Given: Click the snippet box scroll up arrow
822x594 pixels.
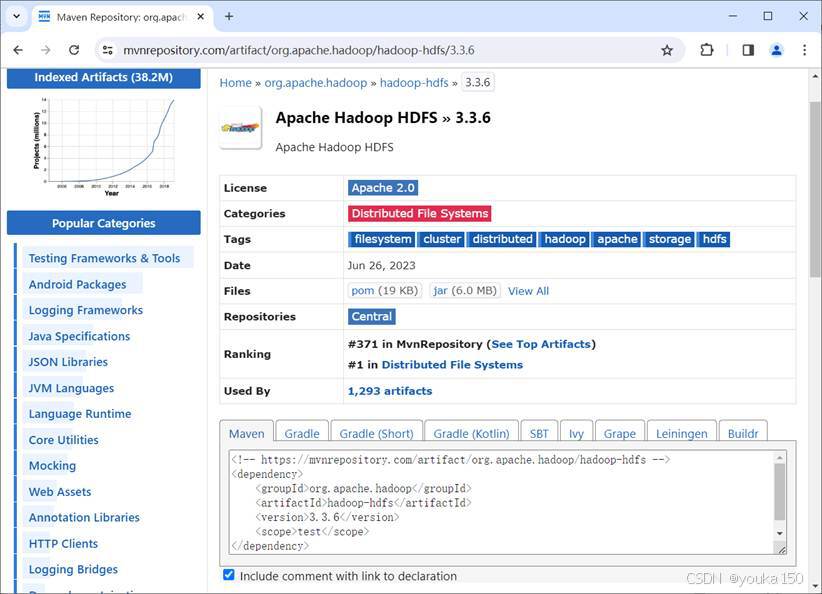Looking at the screenshot, I should click(x=780, y=457).
